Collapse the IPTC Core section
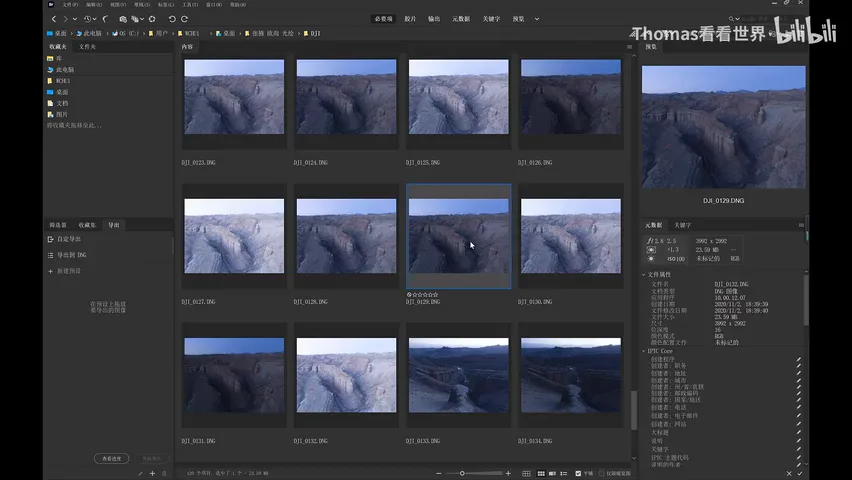 click(643, 351)
